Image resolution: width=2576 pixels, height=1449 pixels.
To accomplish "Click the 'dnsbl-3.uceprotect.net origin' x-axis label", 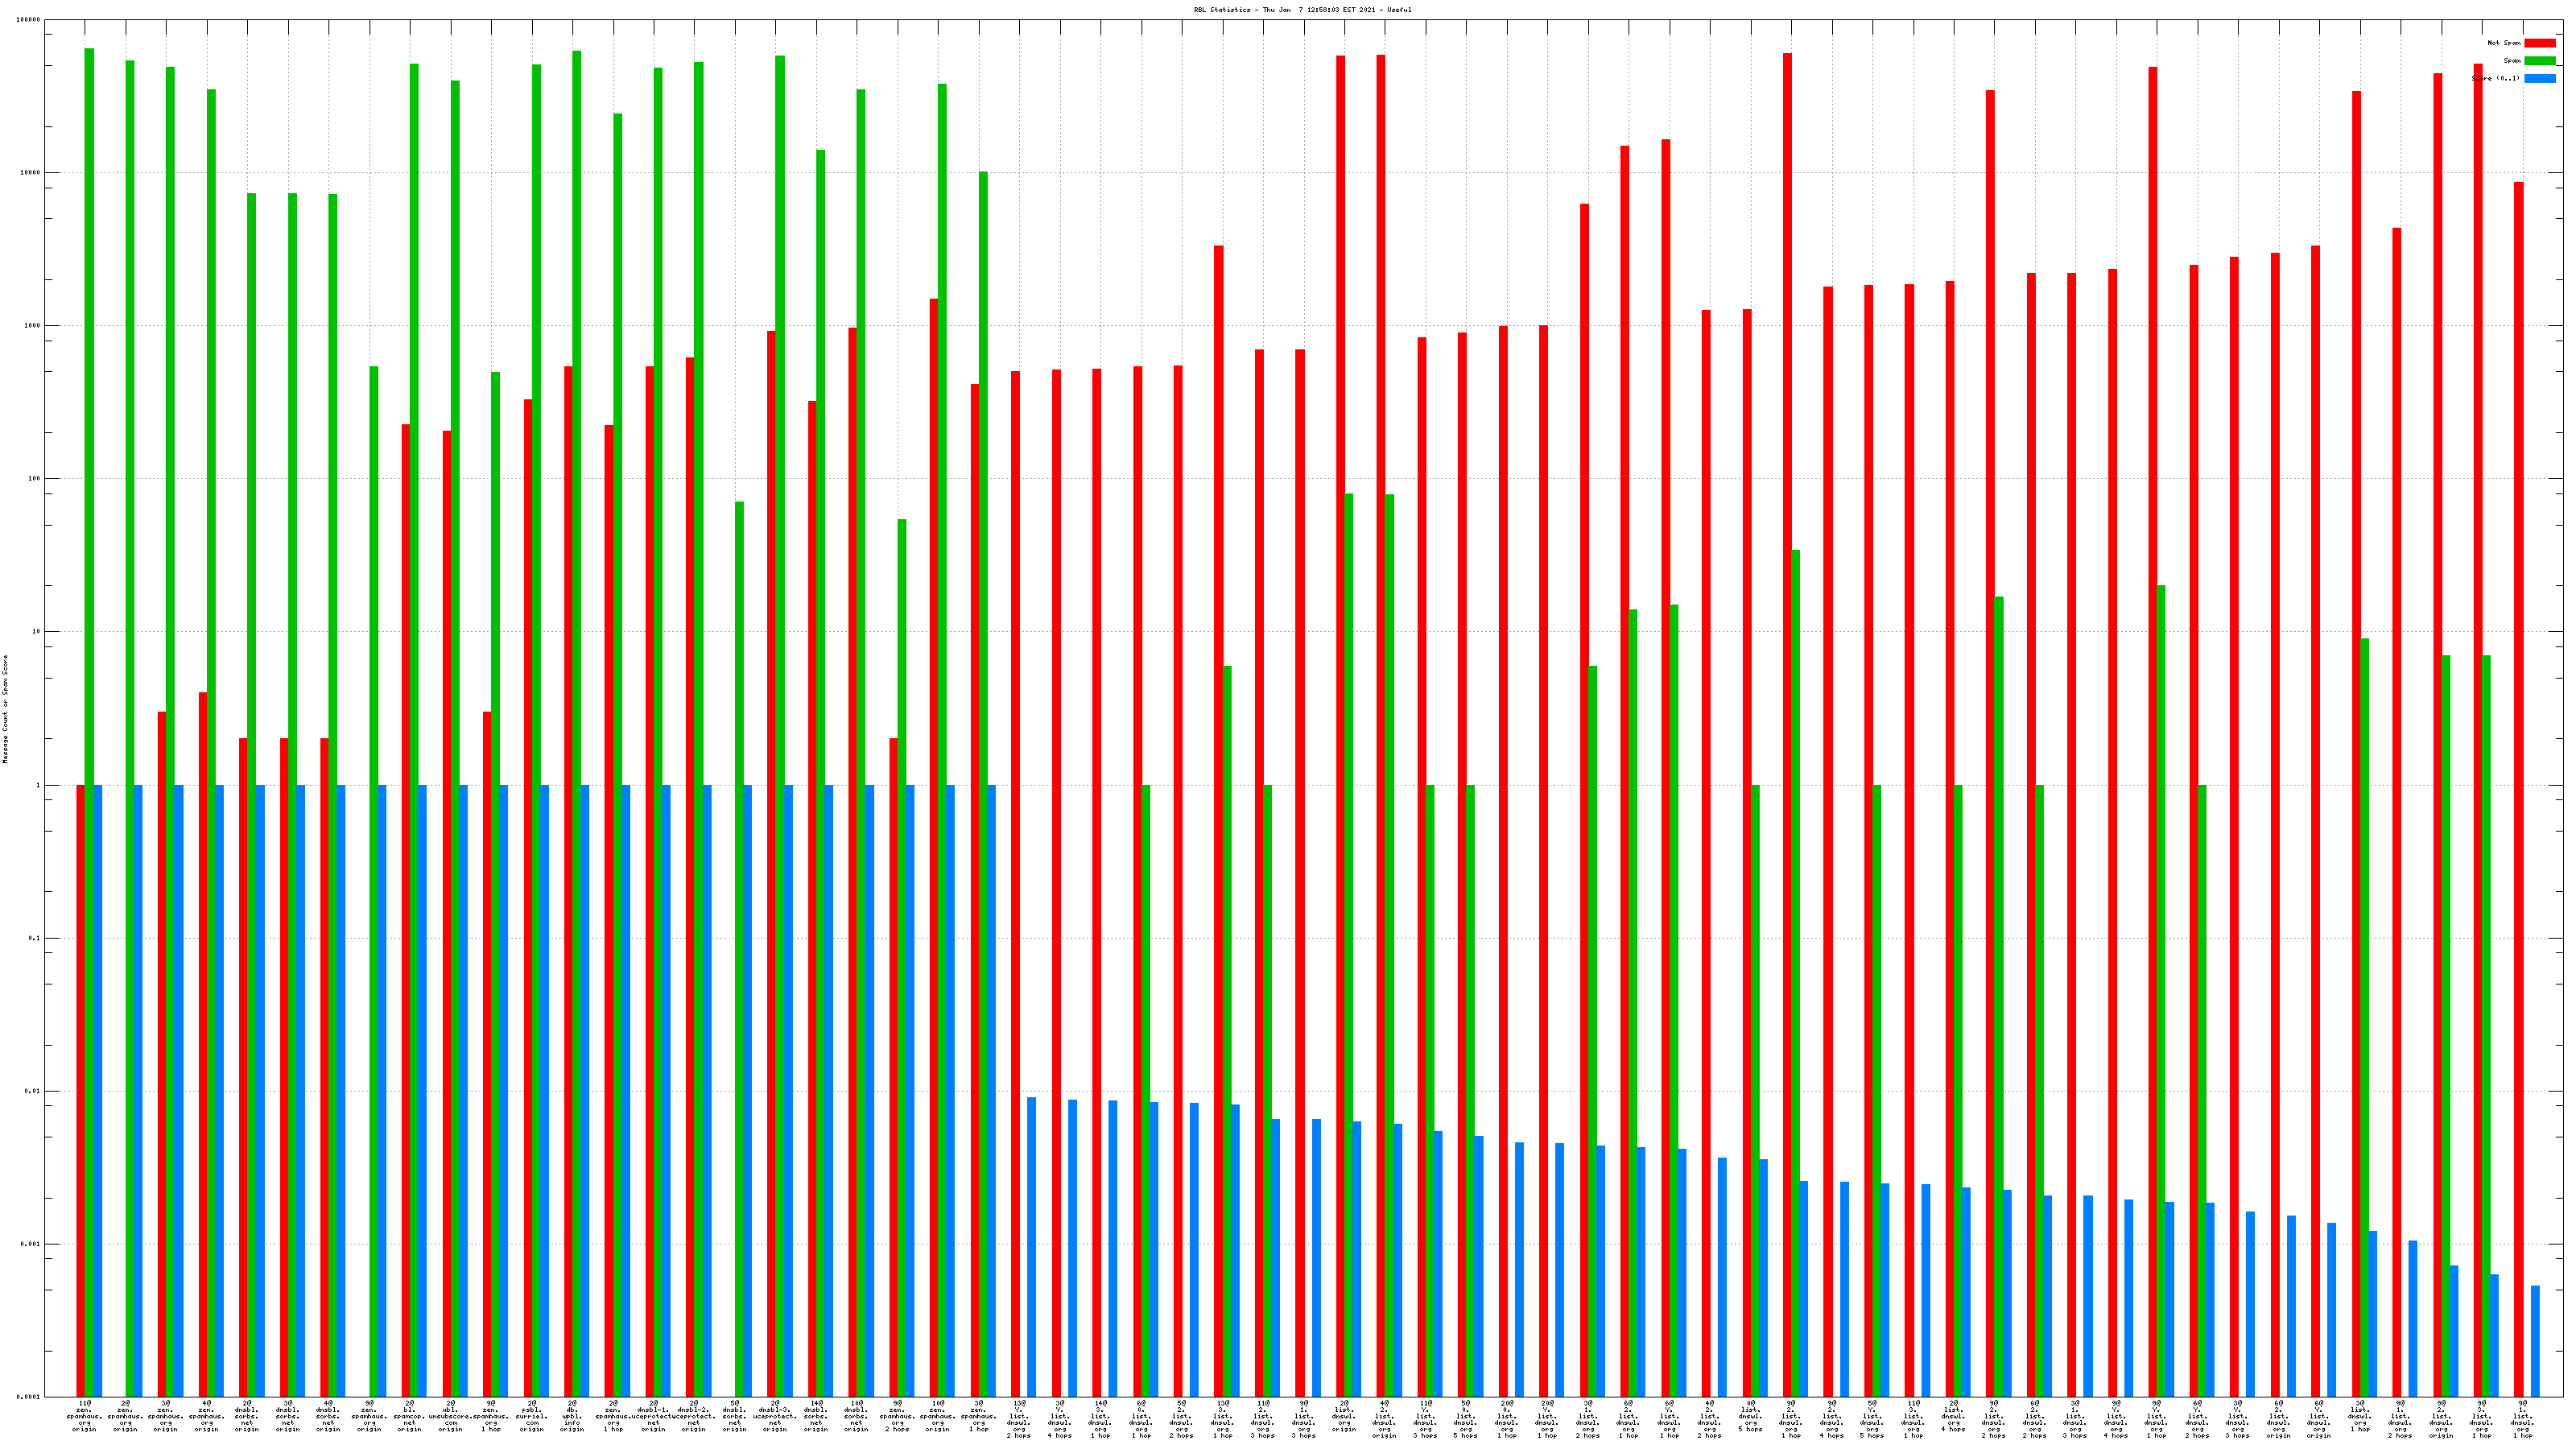I will pyautogui.click(x=775, y=1416).
